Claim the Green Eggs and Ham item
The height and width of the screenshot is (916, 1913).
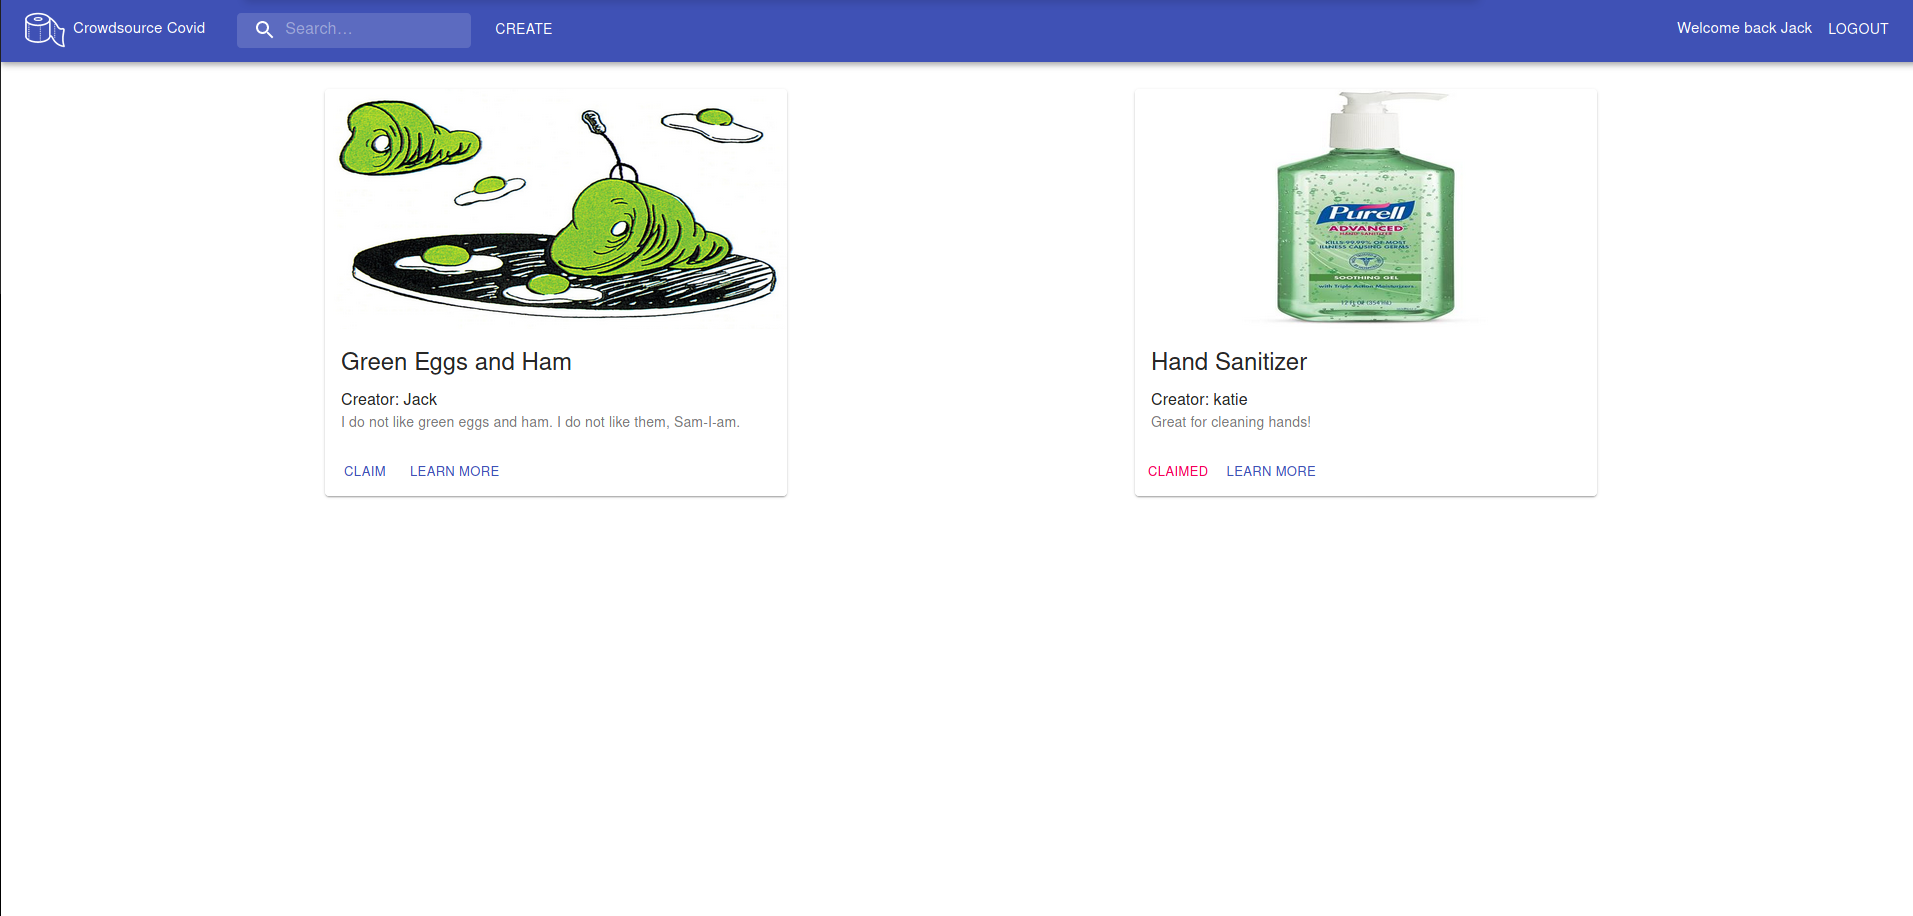(365, 471)
